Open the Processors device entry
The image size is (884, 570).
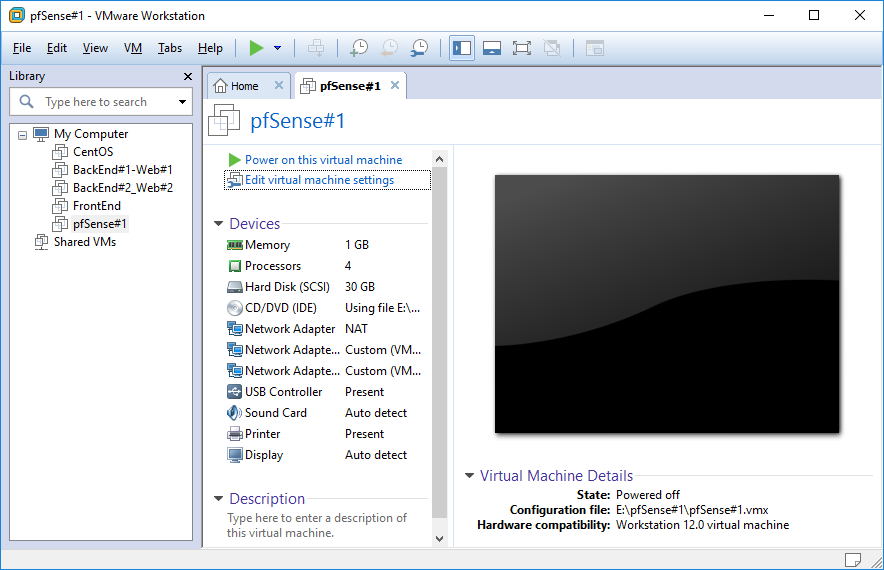click(x=273, y=266)
